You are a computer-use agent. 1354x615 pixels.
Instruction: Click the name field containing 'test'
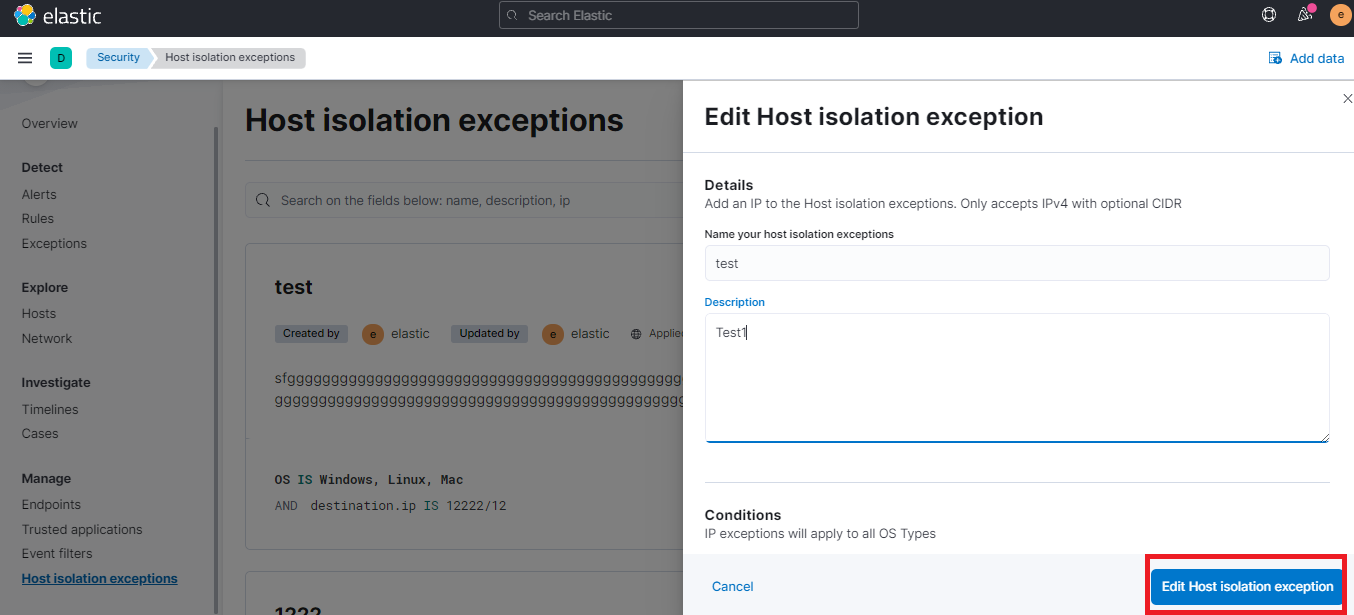[x=1017, y=263]
